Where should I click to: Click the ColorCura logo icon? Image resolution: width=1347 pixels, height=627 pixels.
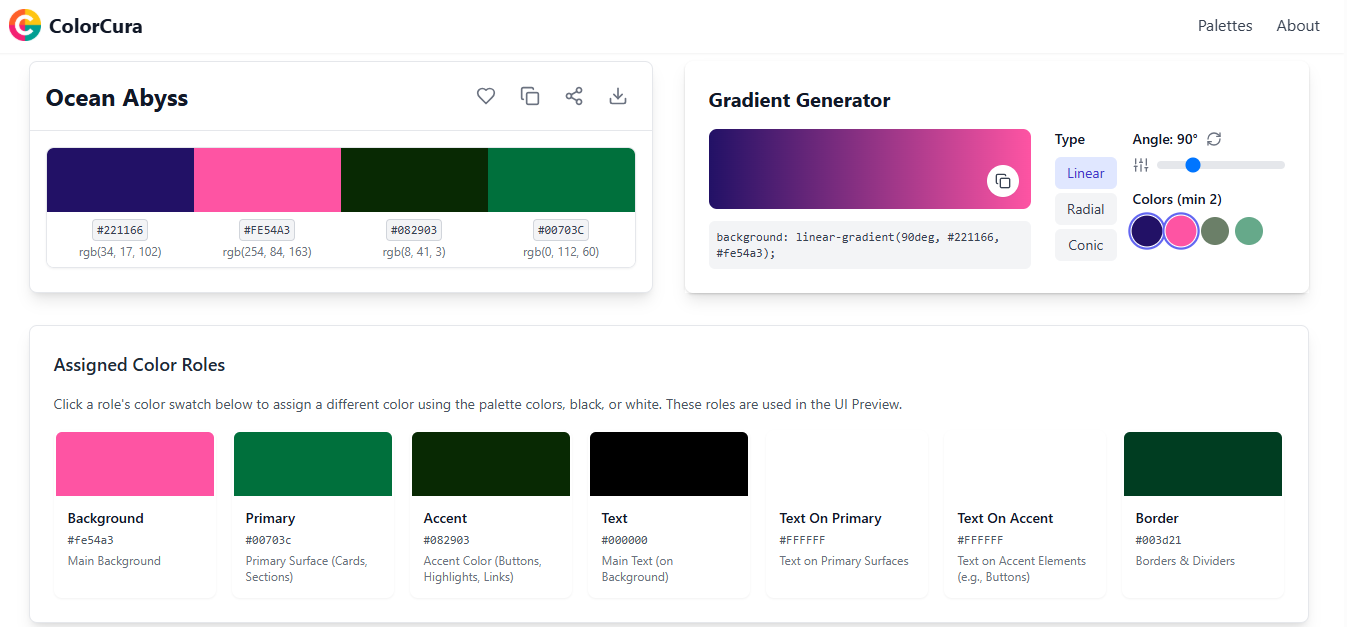25,26
